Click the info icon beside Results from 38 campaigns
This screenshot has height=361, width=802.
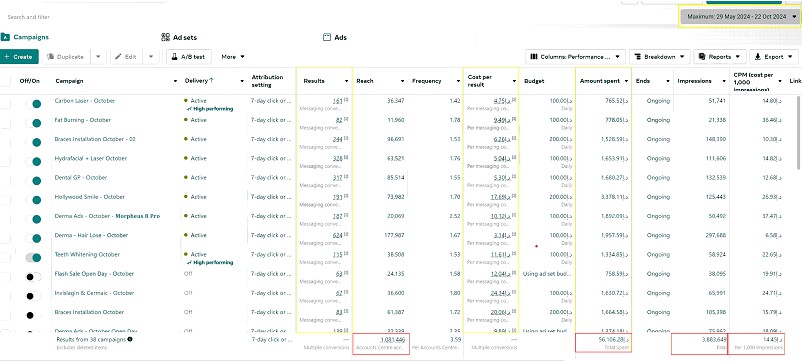click(x=130, y=340)
